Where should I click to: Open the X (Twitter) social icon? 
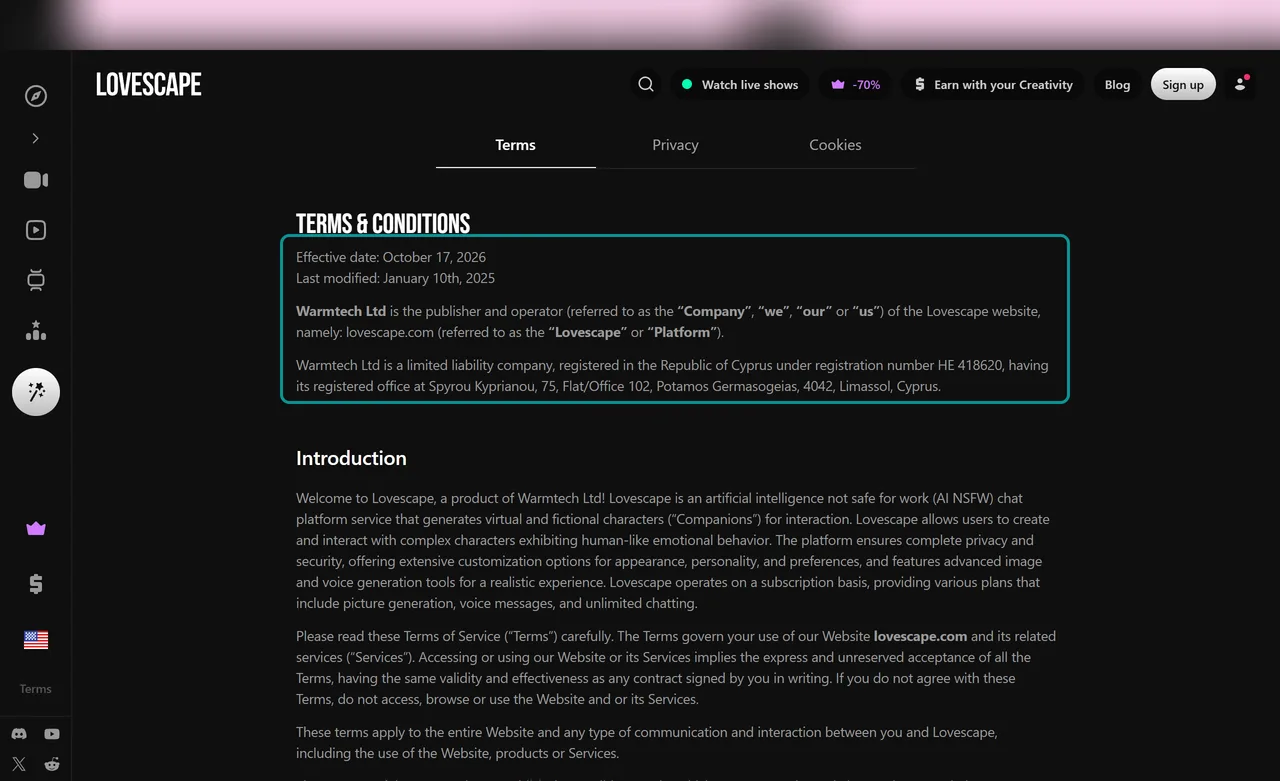(x=19, y=764)
